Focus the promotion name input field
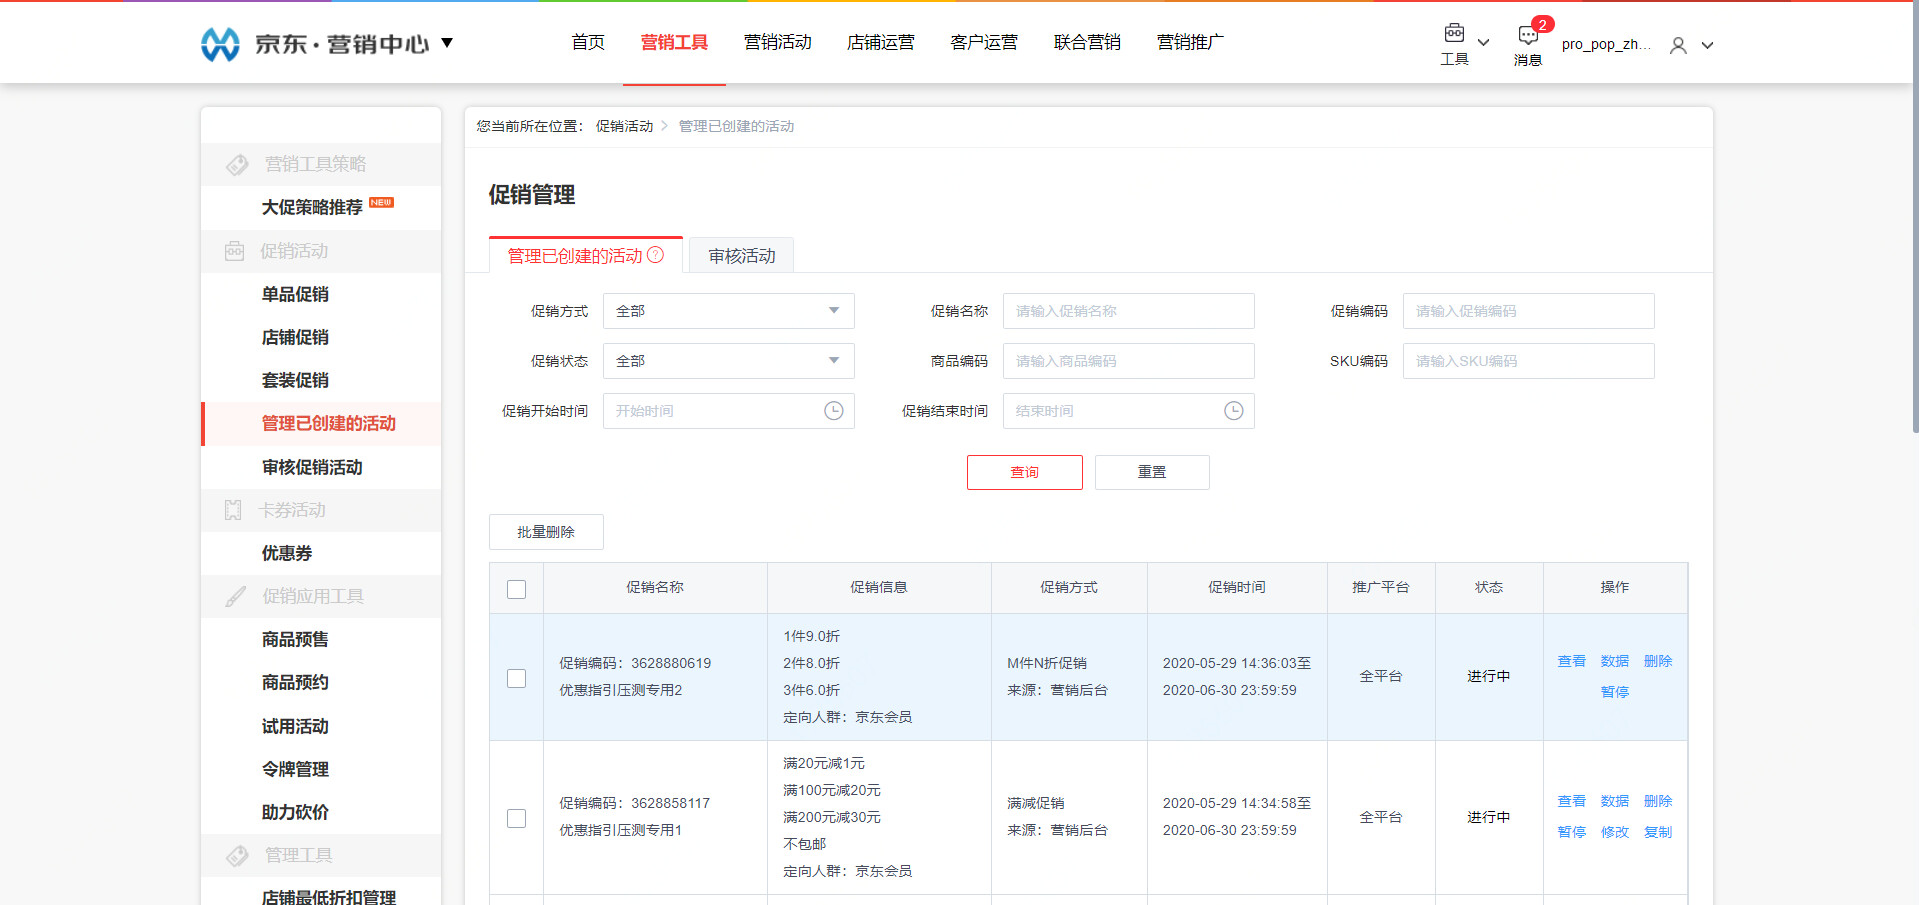 pos(1128,311)
